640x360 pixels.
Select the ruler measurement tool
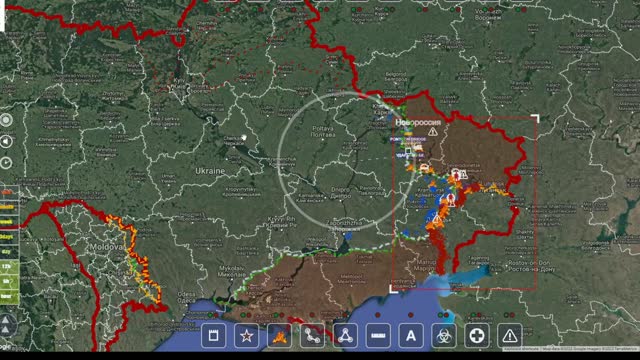378,336
